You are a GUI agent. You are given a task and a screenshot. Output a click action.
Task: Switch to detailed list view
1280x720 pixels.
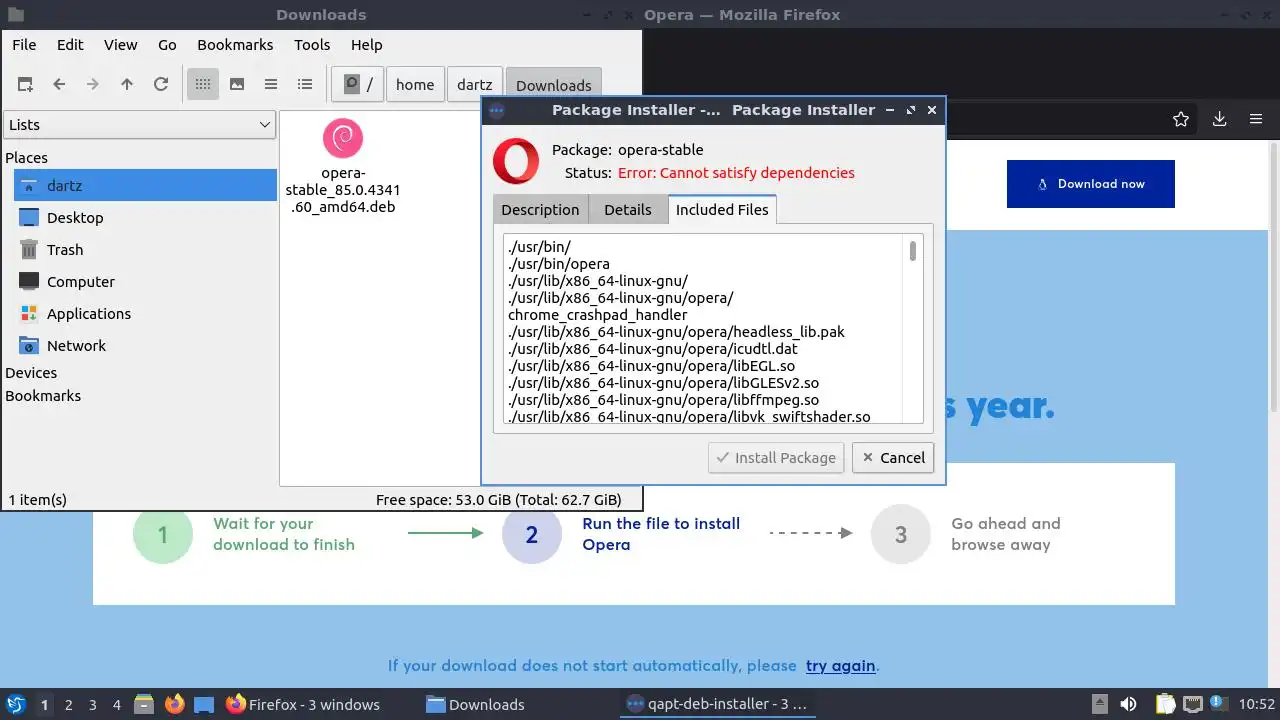(x=305, y=85)
